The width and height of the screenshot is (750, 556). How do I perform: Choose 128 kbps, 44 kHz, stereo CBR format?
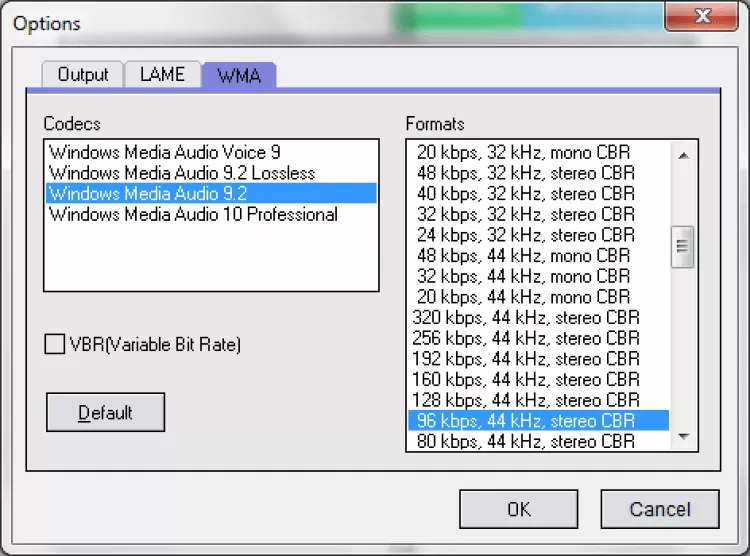(x=526, y=399)
